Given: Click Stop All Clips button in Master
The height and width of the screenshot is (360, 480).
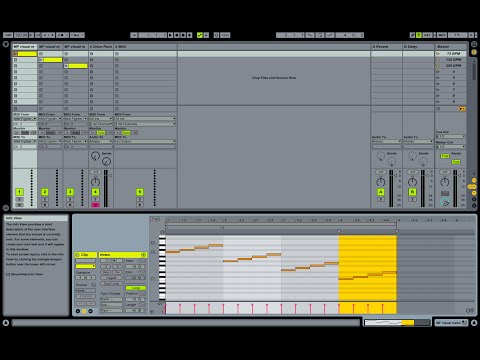Looking at the screenshot, I should [438, 109].
